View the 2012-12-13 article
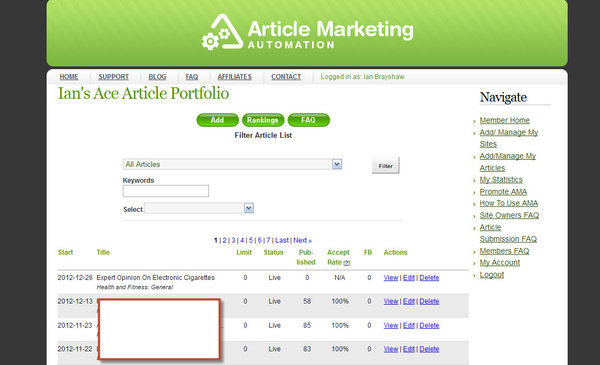600x365 pixels. tap(391, 301)
